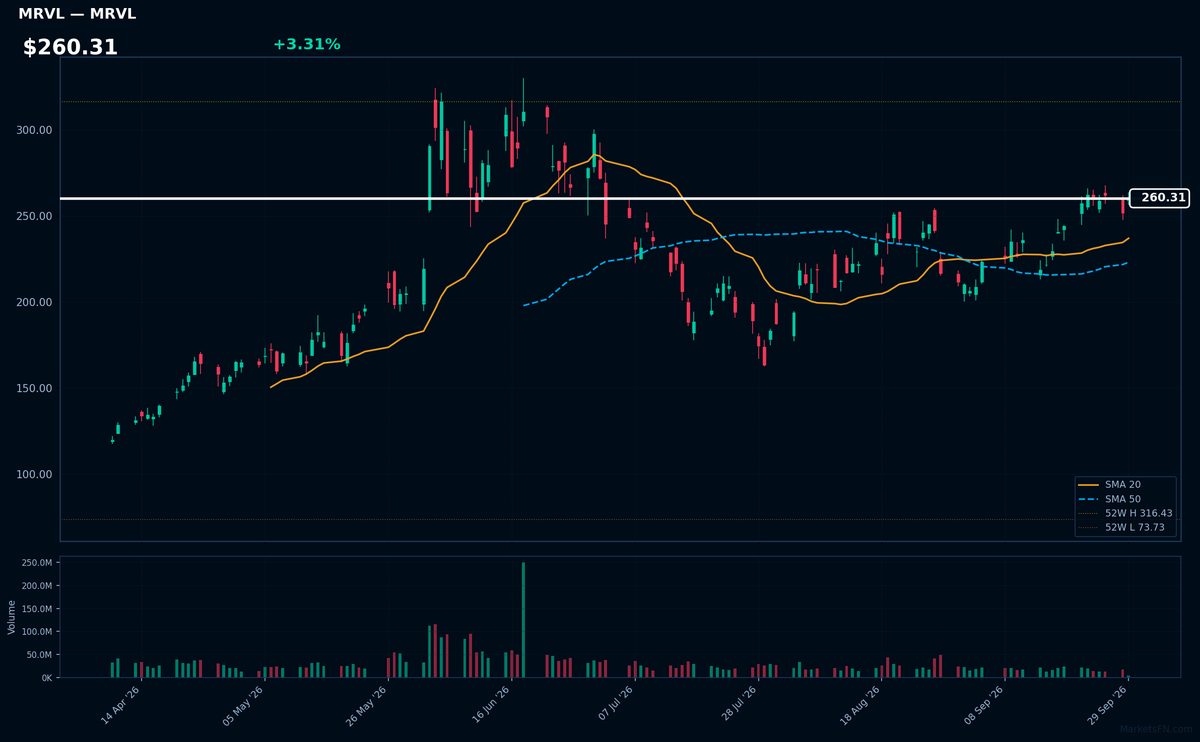
Task: Select the SMA 50 legend entry
Action: (1110, 498)
